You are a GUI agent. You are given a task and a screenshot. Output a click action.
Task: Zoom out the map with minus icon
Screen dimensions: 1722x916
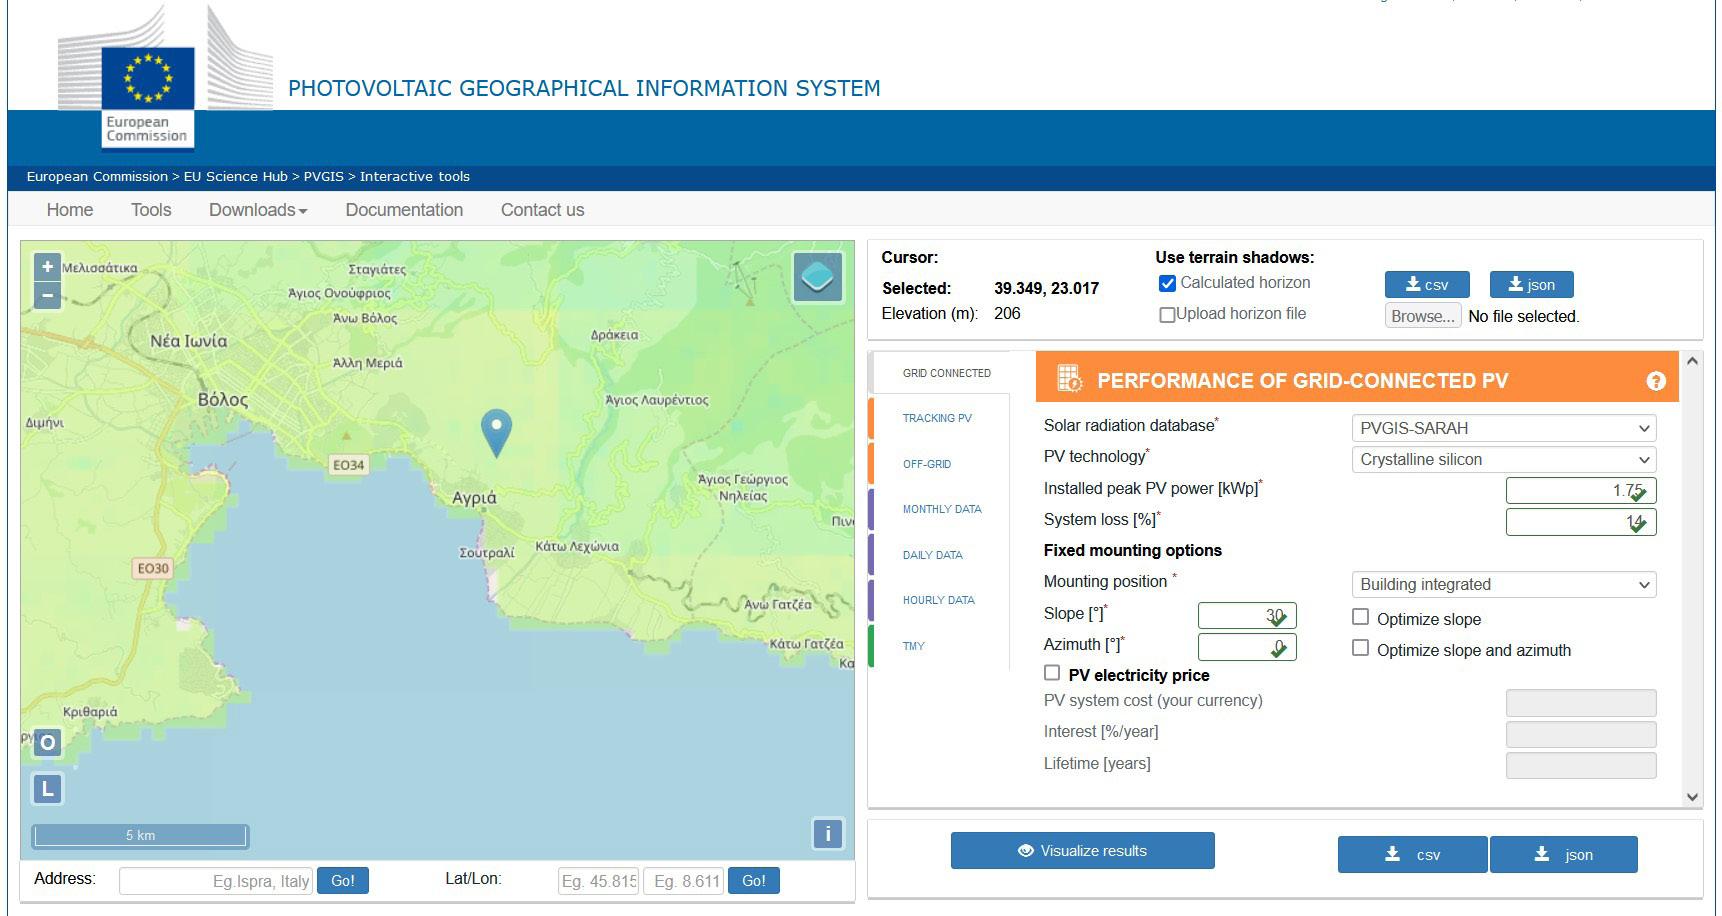pyautogui.click(x=47, y=295)
